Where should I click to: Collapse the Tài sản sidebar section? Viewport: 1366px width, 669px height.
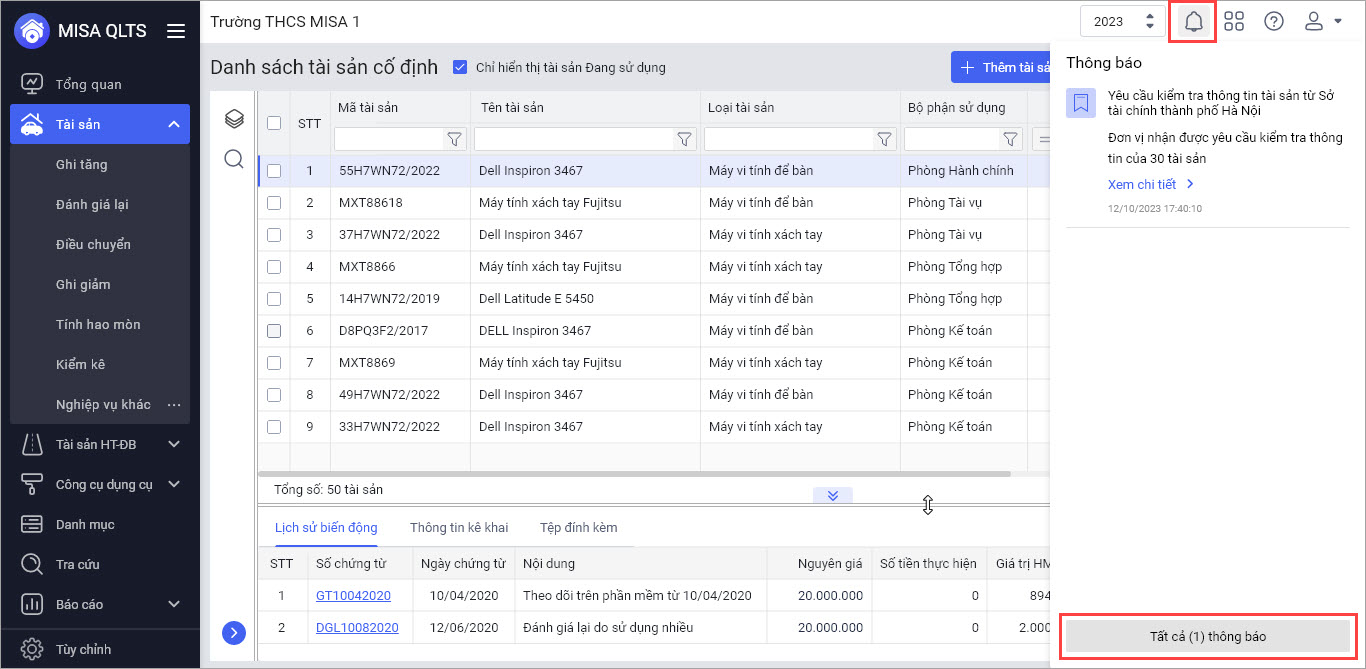[x=173, y=124]
